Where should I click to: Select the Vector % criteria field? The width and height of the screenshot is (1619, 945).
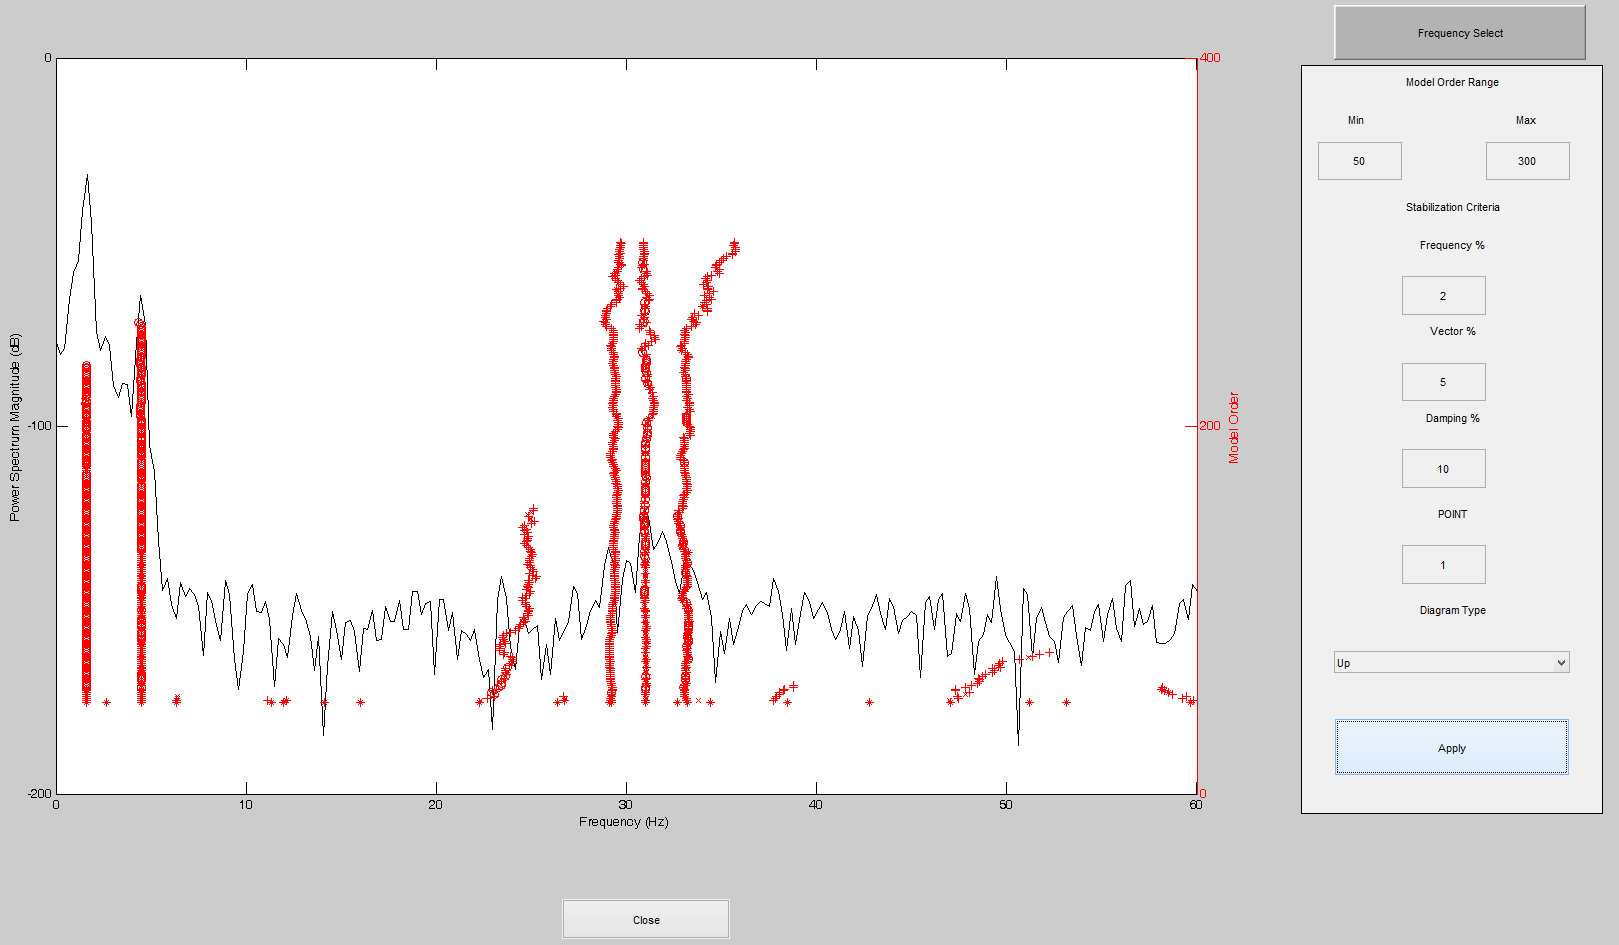(x=1443, y=381)
